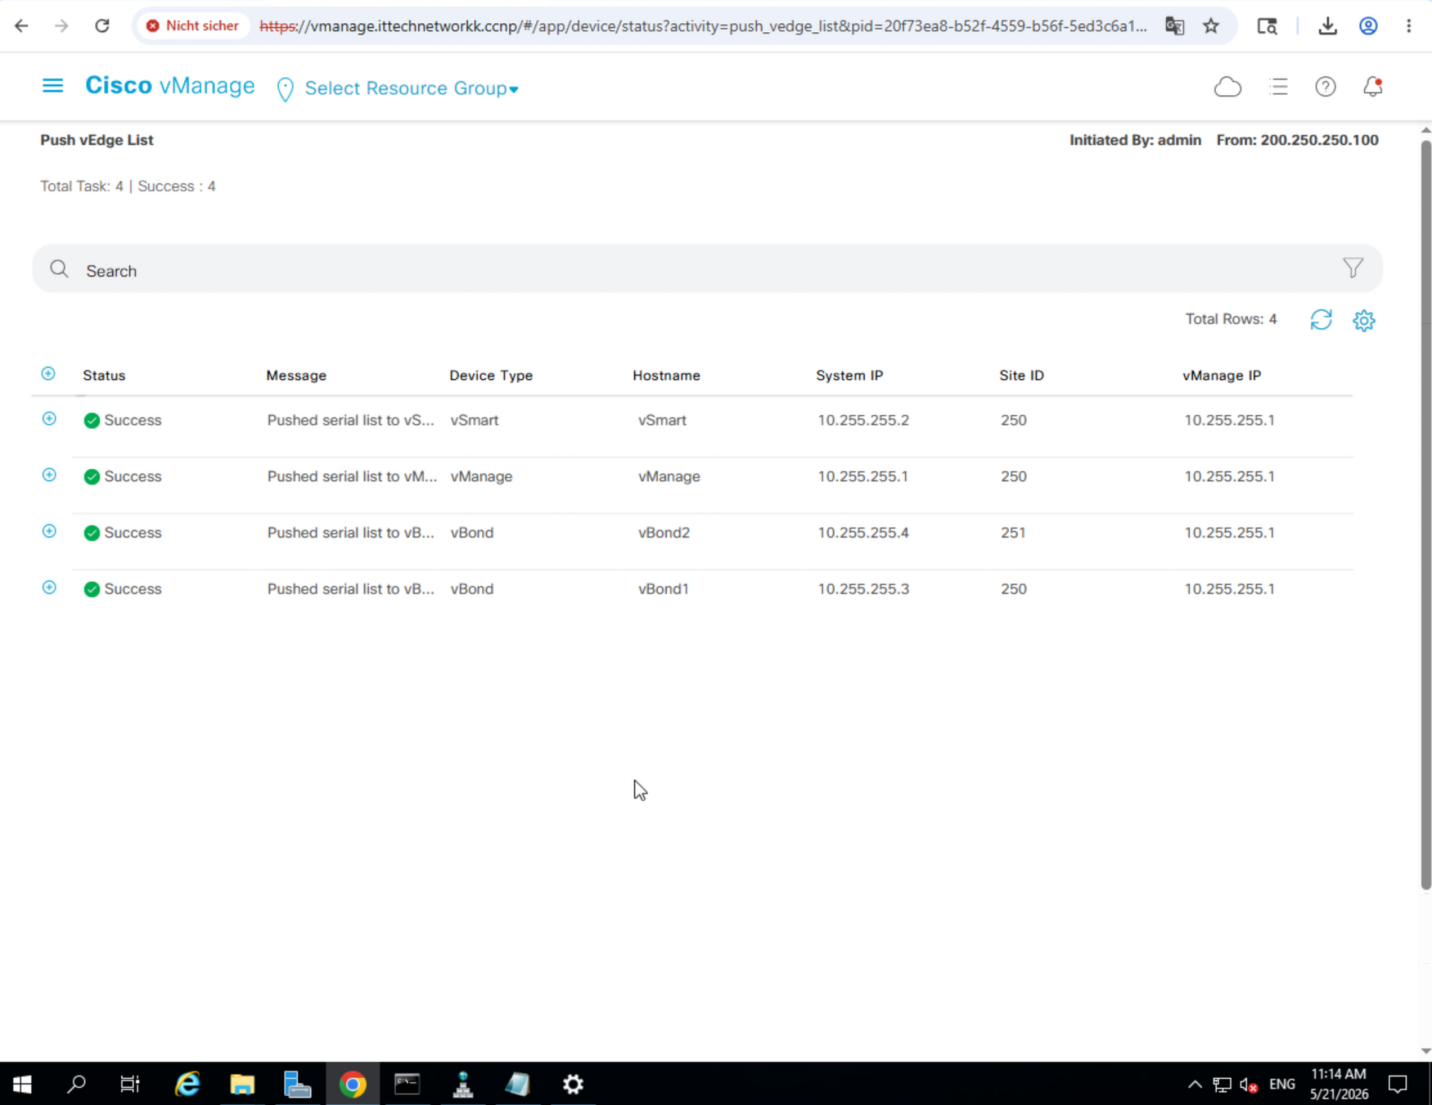Open the task list icon in the header
Image resolution: width=1432 pixels, height=1105 pixels.
coord(1278,87)
